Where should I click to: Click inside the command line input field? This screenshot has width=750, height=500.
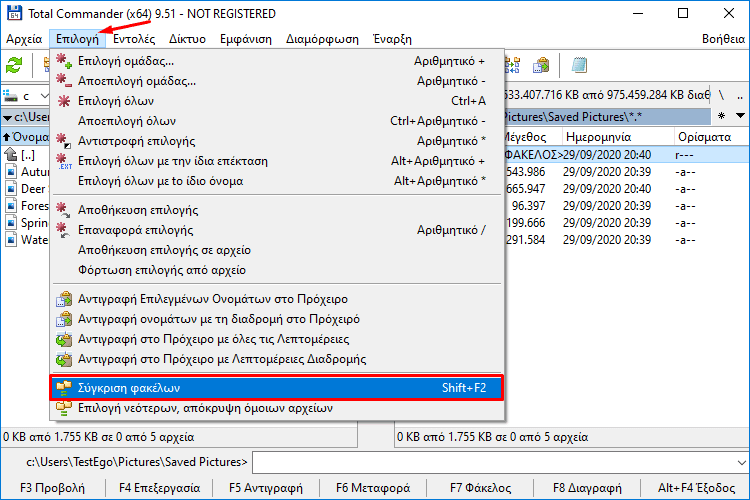[x=494, y=462]
